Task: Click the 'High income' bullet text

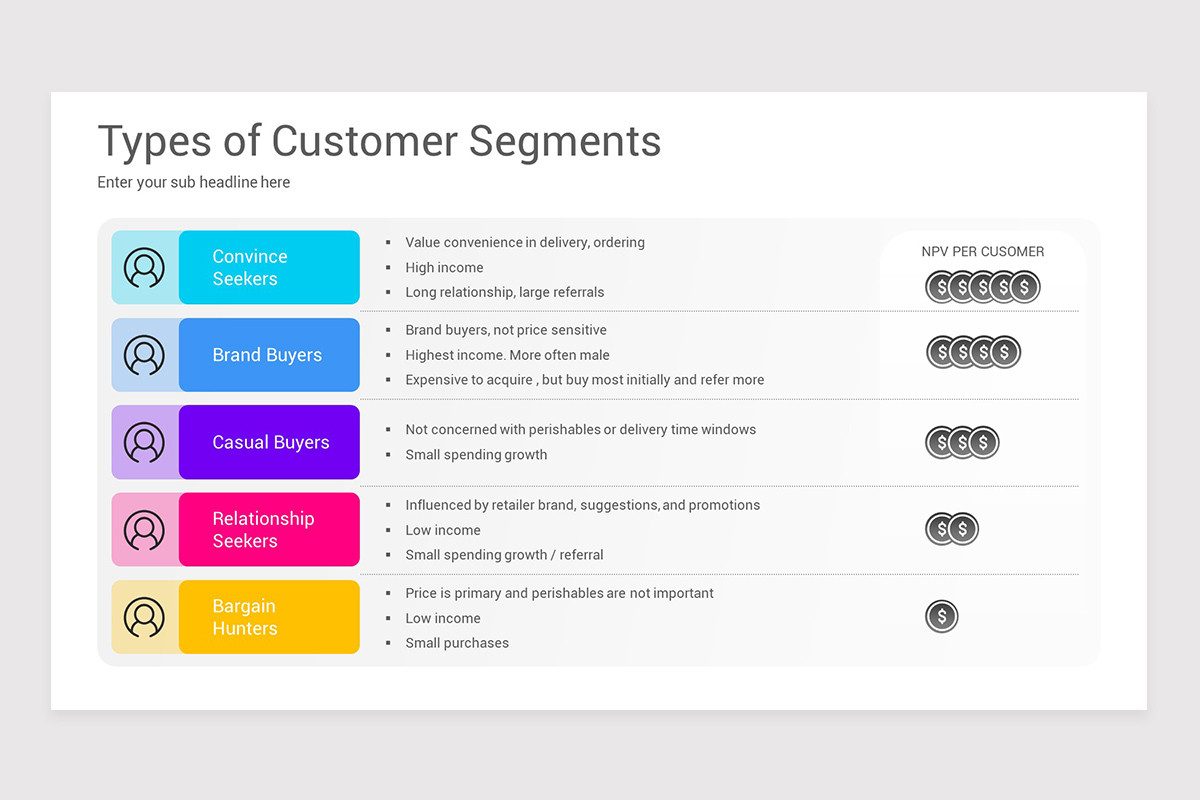Action: point(444,267)
